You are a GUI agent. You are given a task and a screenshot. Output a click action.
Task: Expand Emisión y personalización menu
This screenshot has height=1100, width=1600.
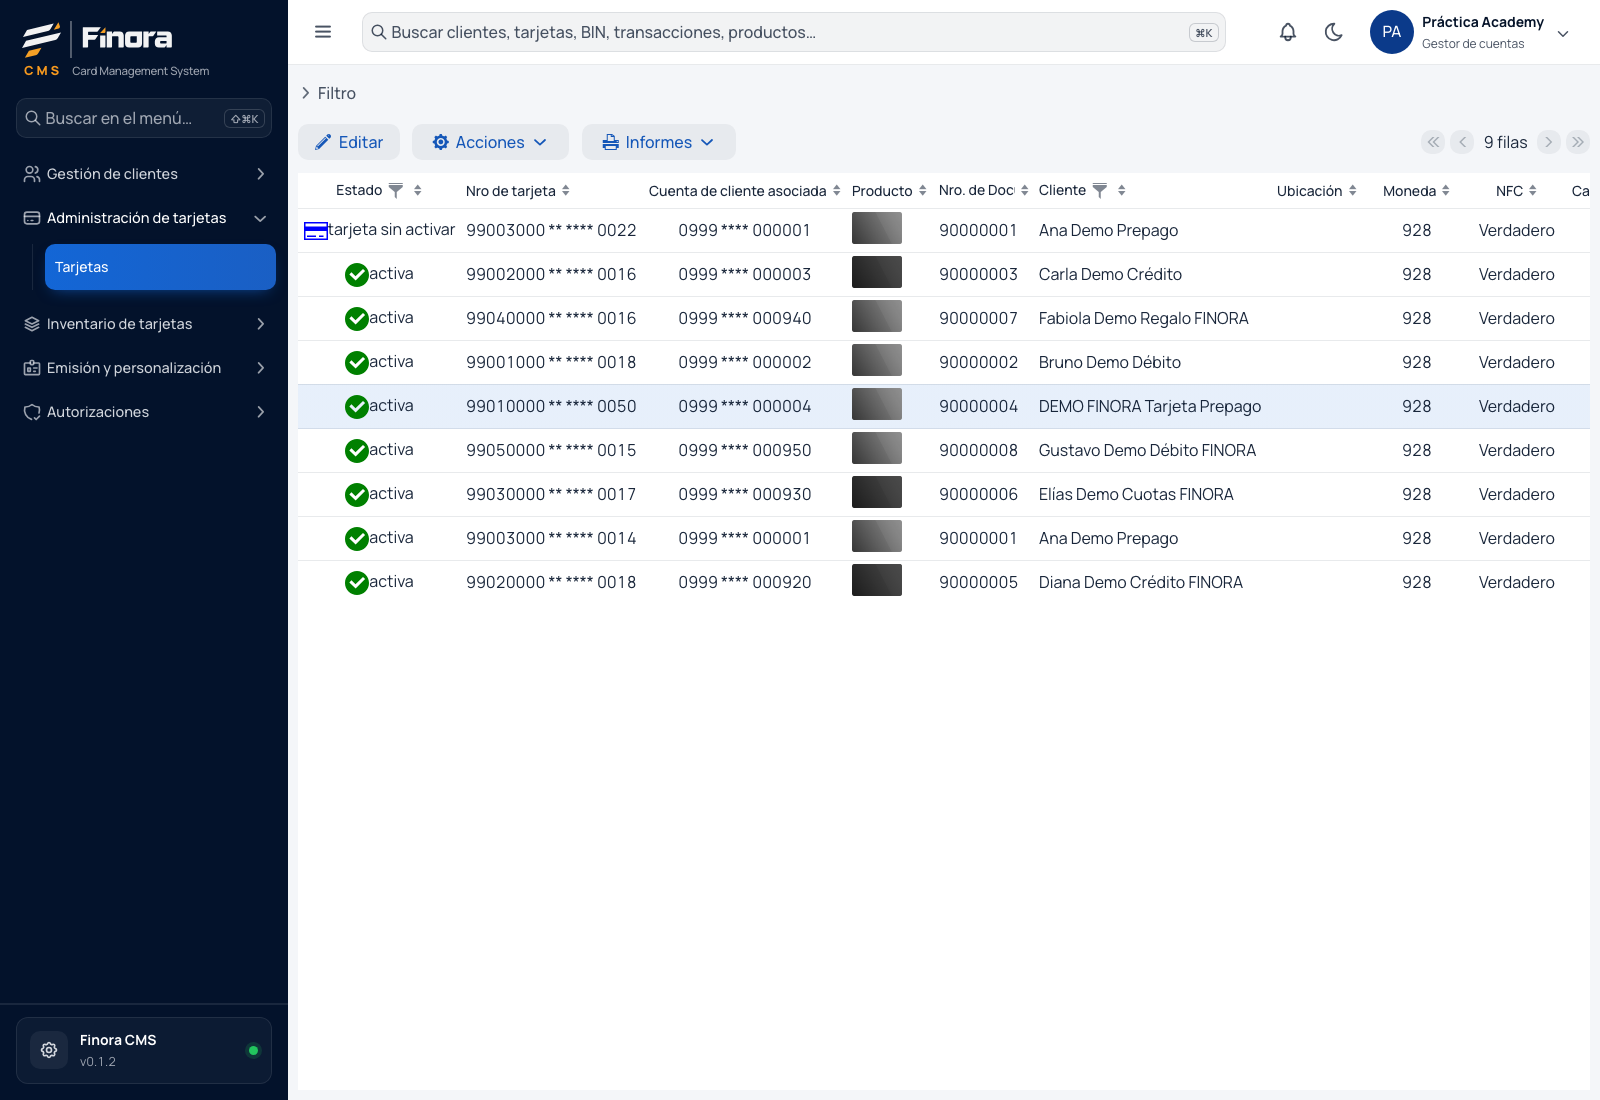(144, 368)
